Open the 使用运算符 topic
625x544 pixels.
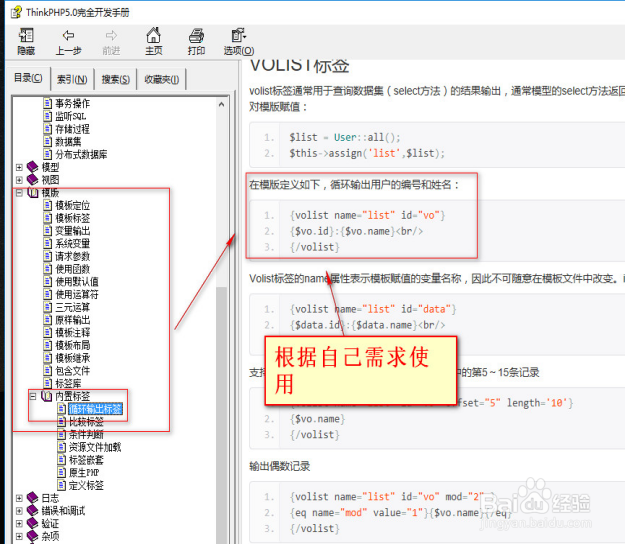tap(77, 295)
